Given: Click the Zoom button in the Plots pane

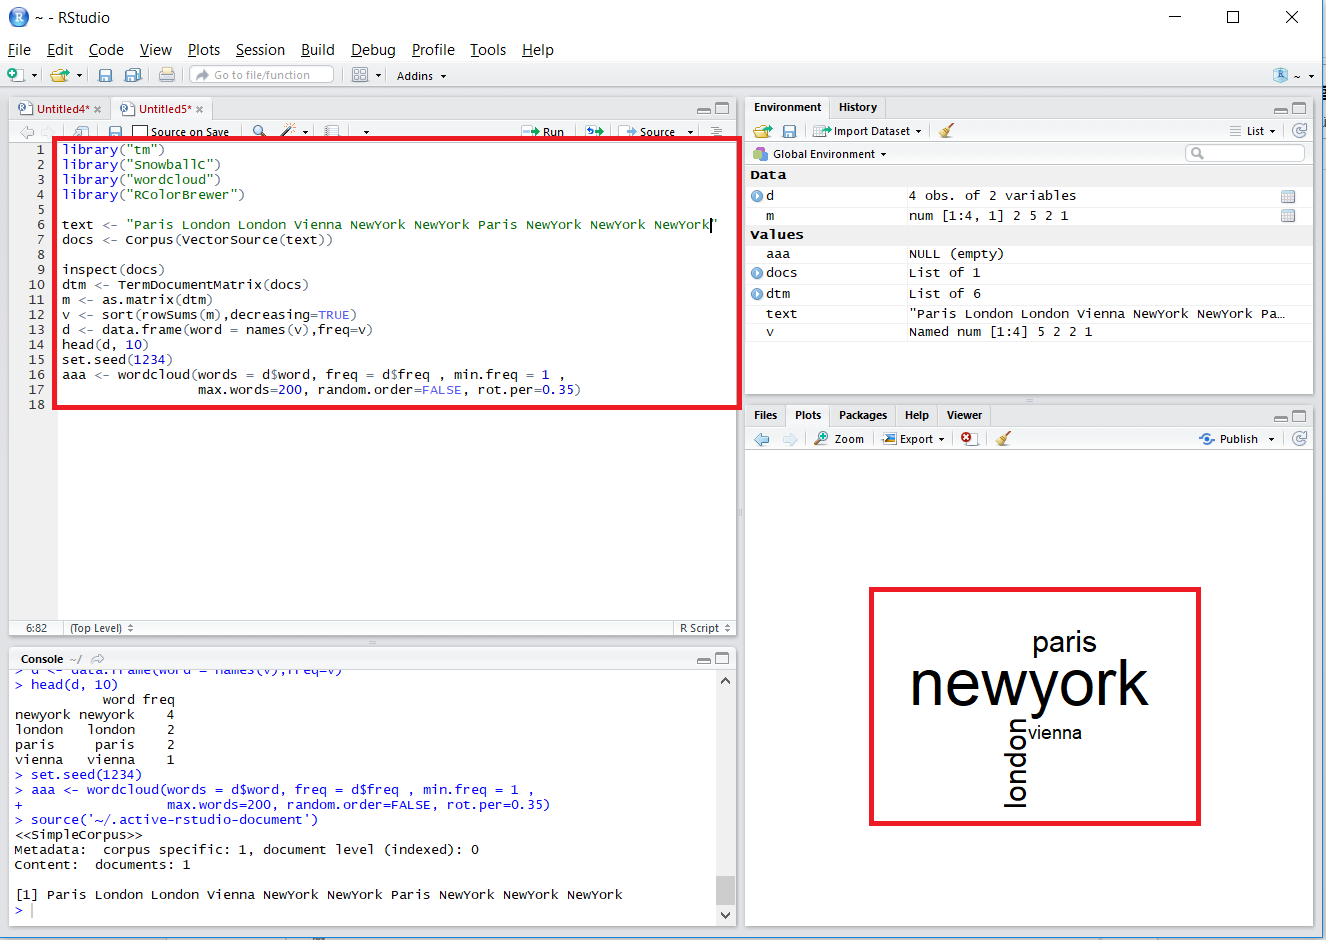Looking at the screenshot, I should pyautogui.click(x=840, y=439).
